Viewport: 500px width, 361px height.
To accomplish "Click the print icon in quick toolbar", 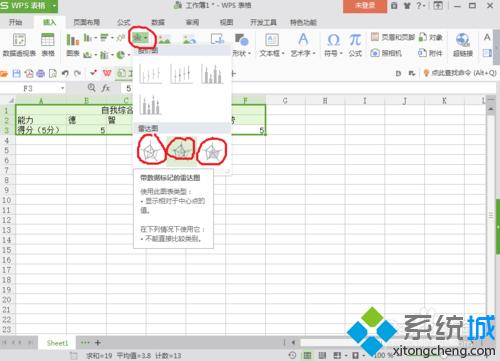I will pos(41,73).
